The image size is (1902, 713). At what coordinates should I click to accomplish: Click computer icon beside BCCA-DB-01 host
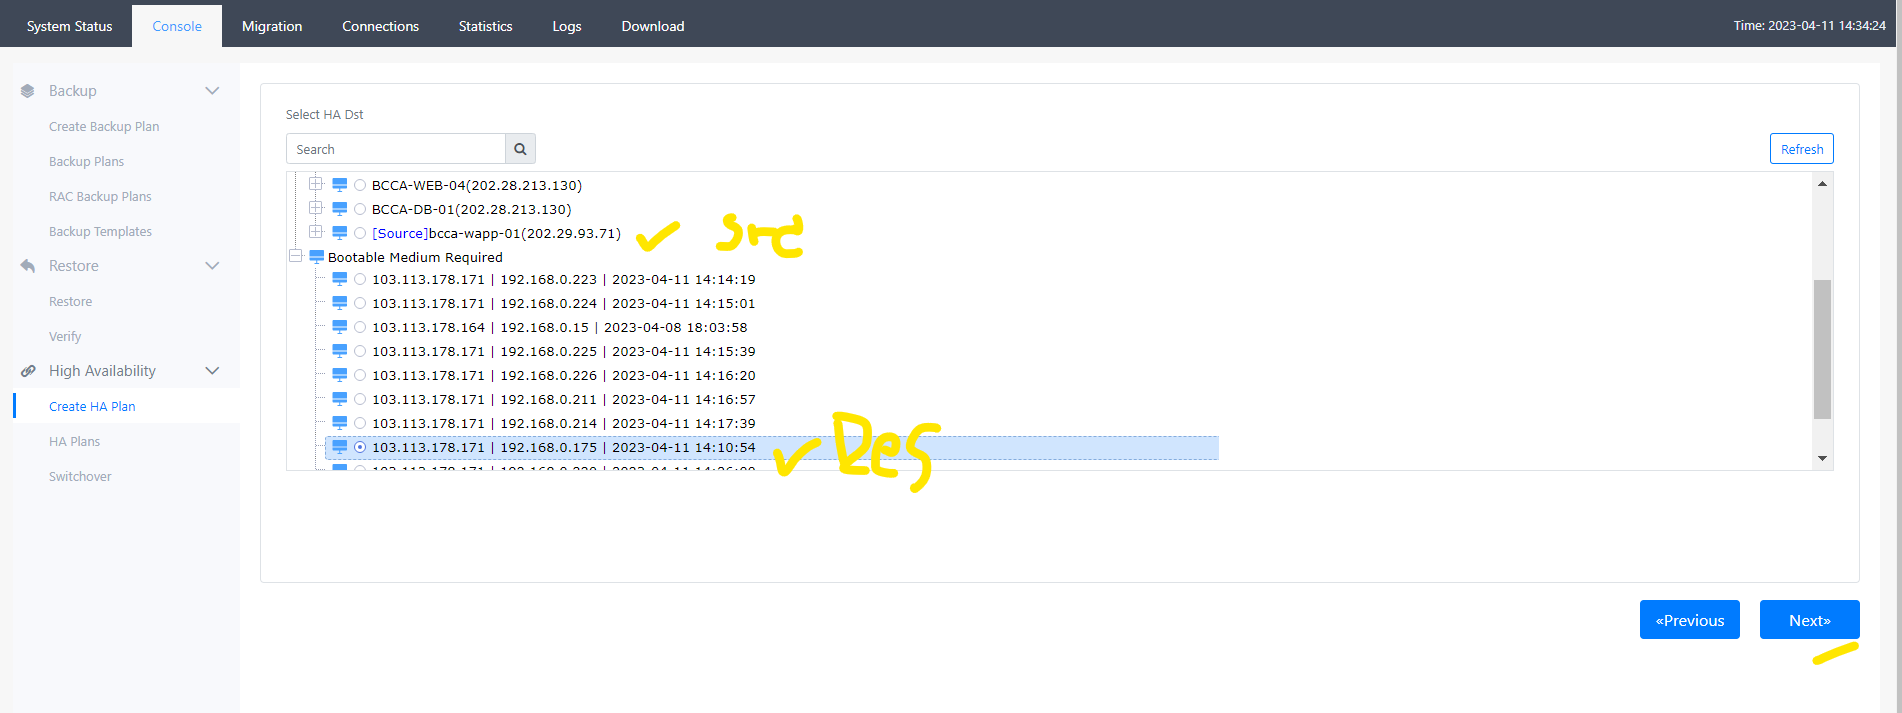340,209
